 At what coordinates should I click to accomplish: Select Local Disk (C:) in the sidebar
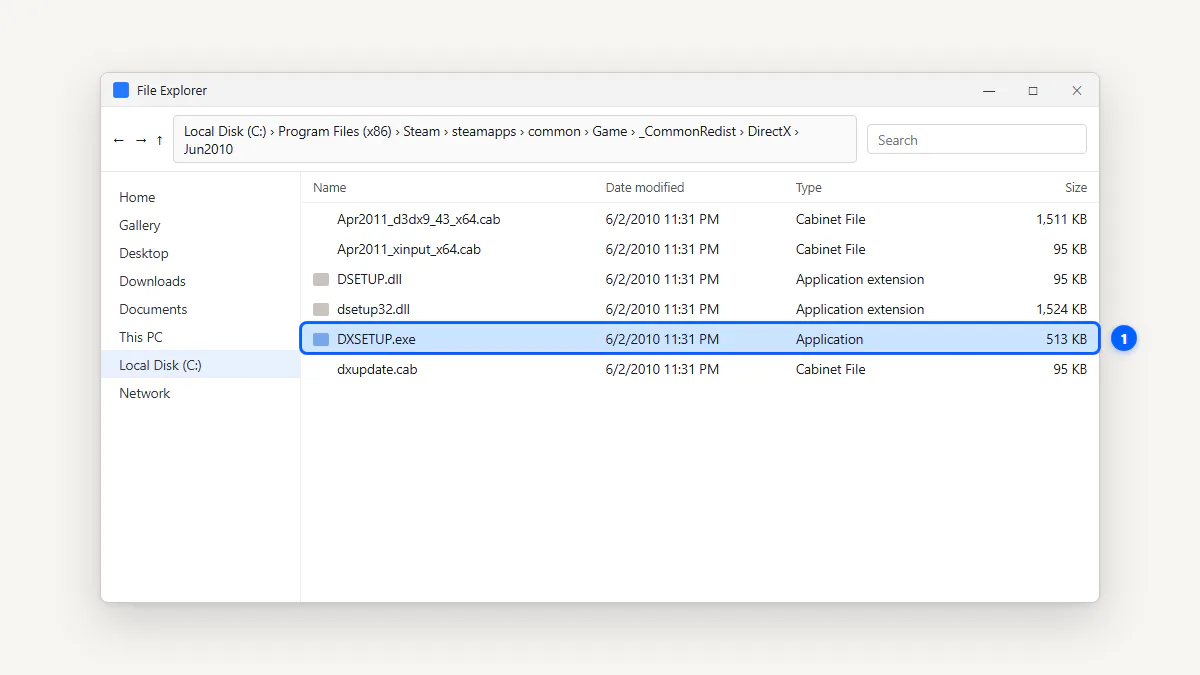pyautogui.click(x=200, y=365)
